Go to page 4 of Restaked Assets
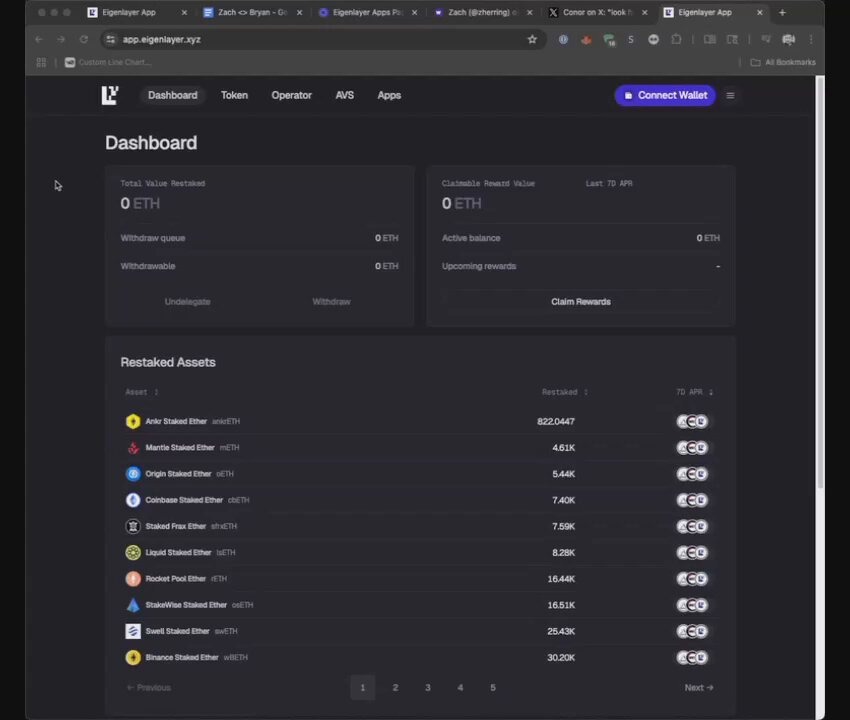 click(x=460, y=687)
